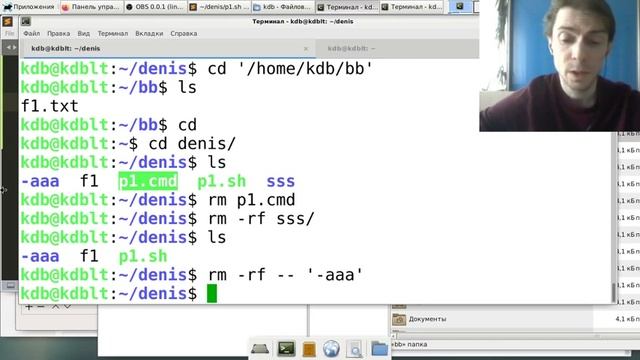This screenshot has width=640, height=360.
Task: Click the tab navigation arrows in Sublime window
Action: (10, 48)
